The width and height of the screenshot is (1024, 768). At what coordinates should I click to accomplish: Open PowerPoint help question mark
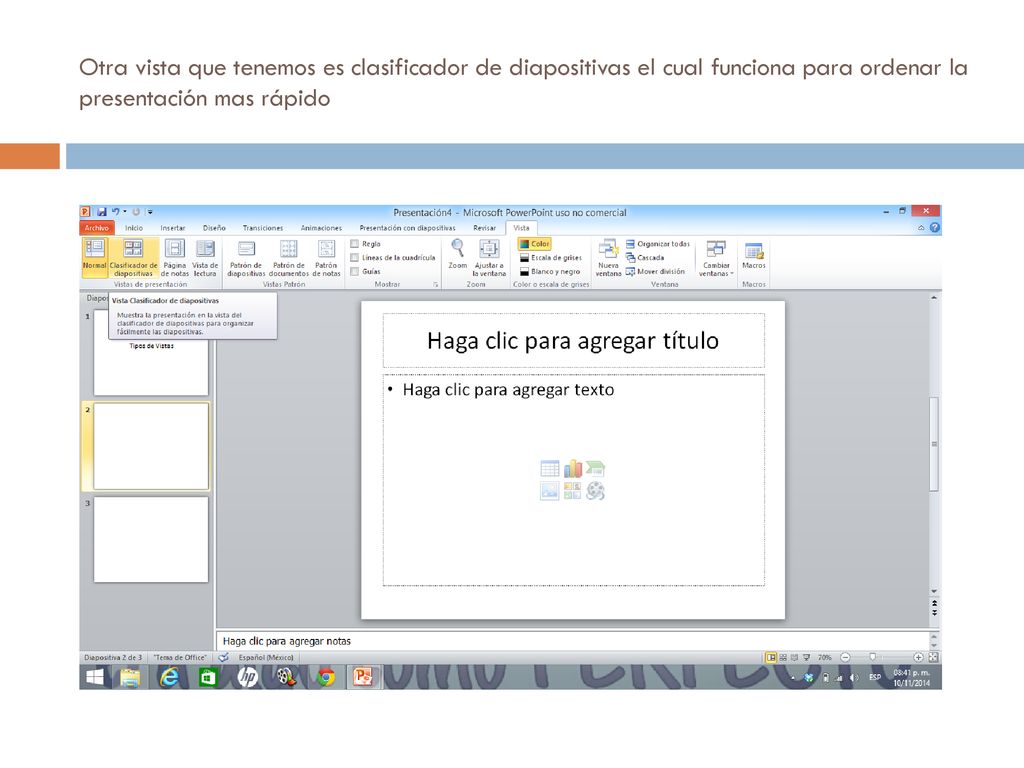tap(935, 228)
